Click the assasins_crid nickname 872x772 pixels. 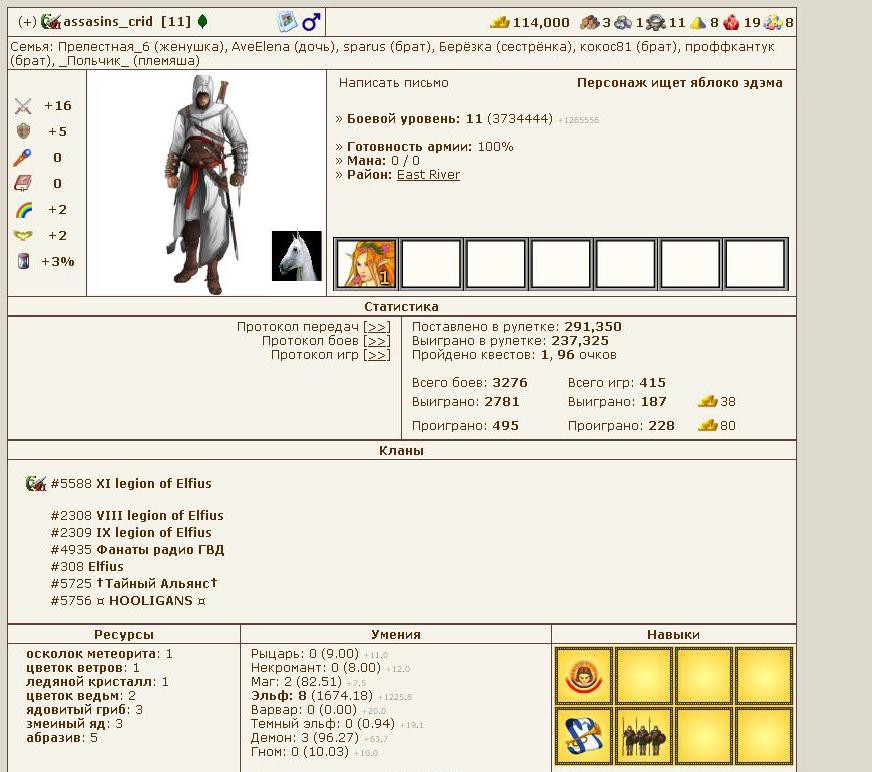(108, 22)
